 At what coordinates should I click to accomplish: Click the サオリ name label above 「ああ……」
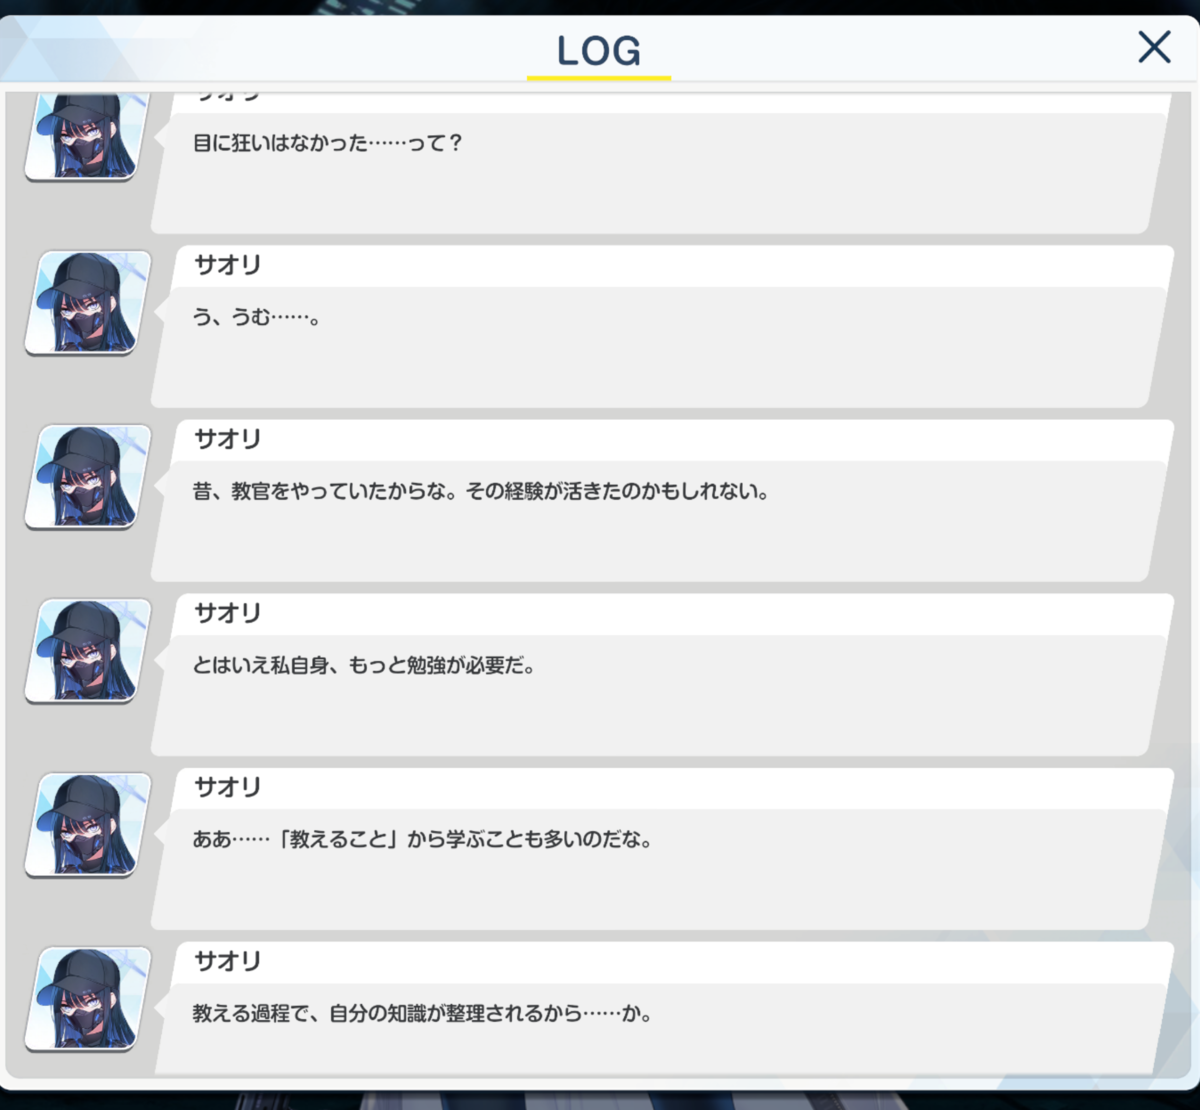pyautogui.click(x=227, y=787)
